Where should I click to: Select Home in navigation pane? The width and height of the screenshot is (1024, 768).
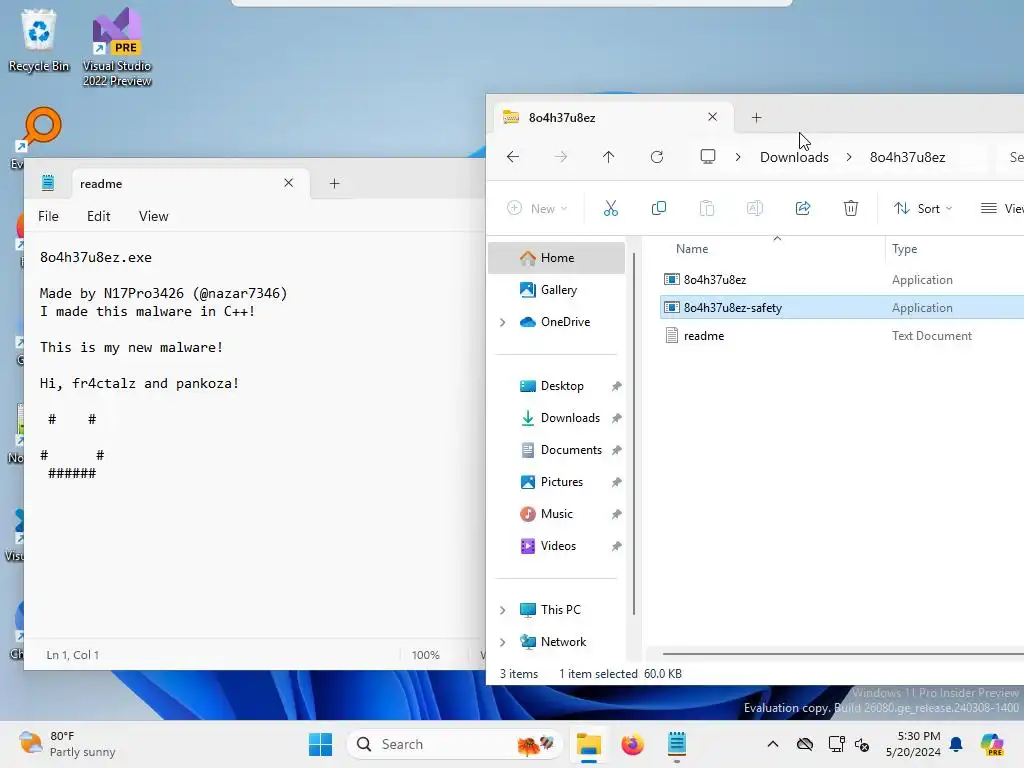pos(556,258)
